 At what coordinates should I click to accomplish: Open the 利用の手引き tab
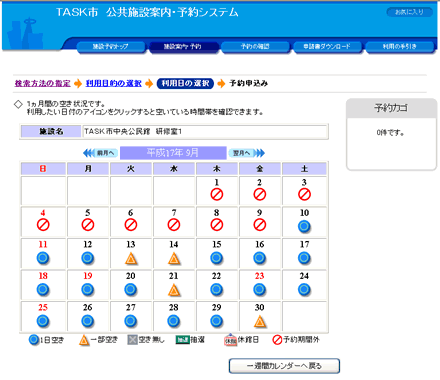400,47
